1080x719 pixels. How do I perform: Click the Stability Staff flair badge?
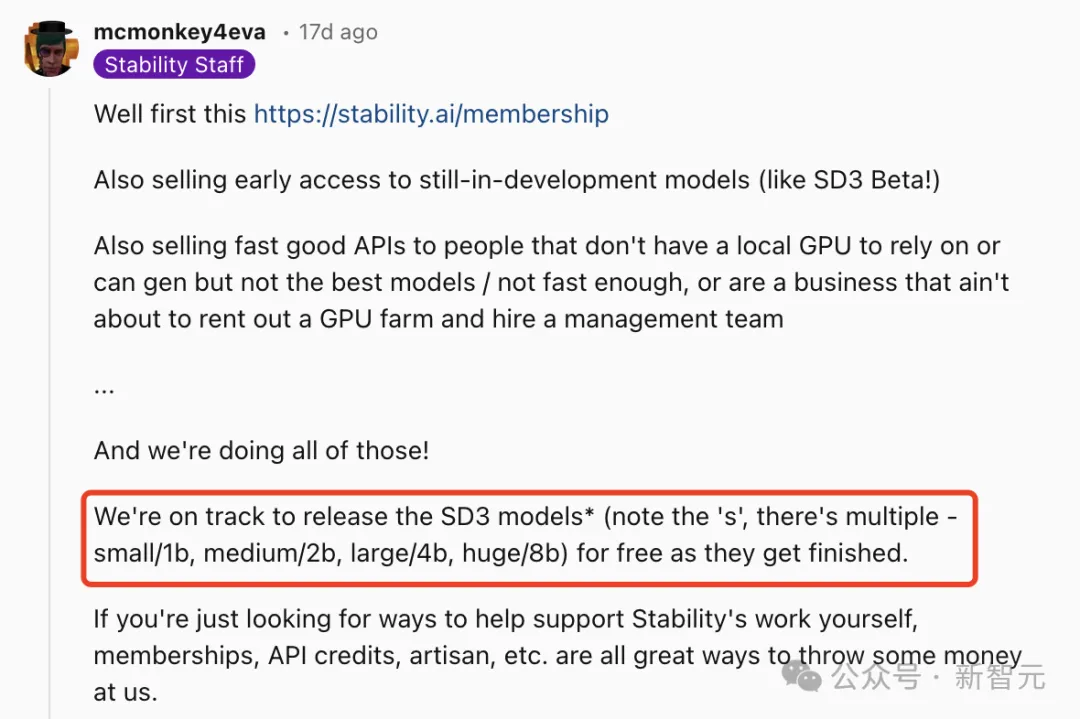coord(174,65)
